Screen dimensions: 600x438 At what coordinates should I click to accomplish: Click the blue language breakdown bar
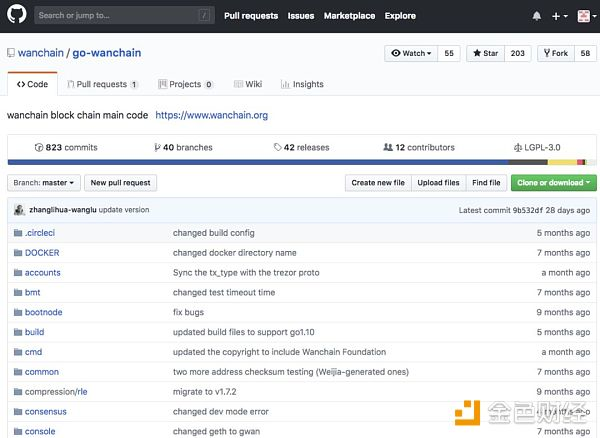(x=258, y=162)
